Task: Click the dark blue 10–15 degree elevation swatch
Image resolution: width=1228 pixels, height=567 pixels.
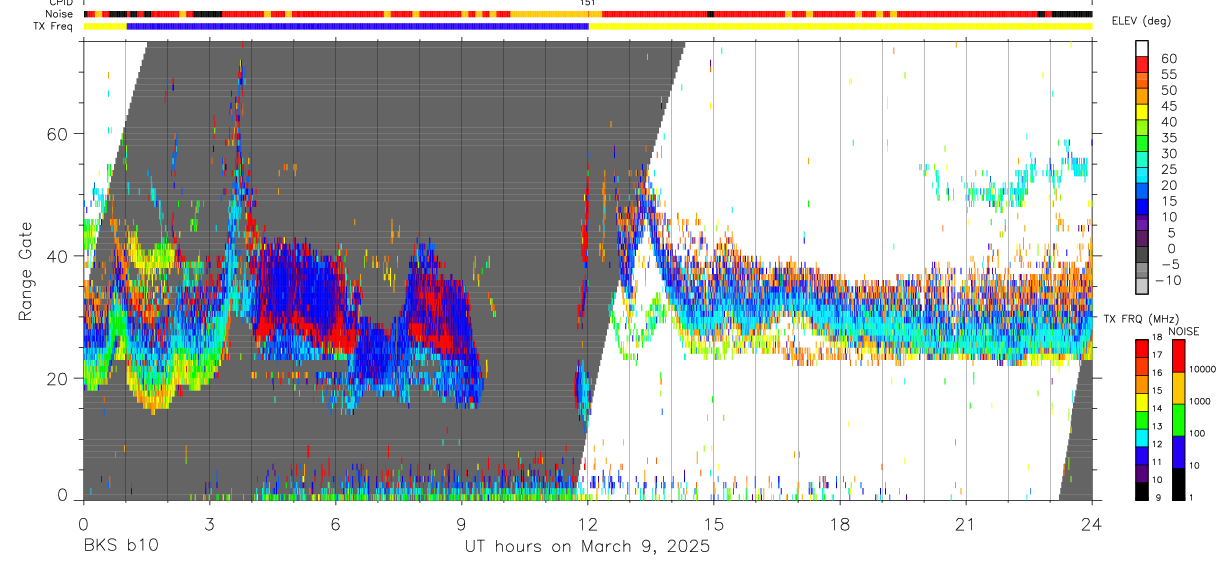Action: (x=1142, y=208)
